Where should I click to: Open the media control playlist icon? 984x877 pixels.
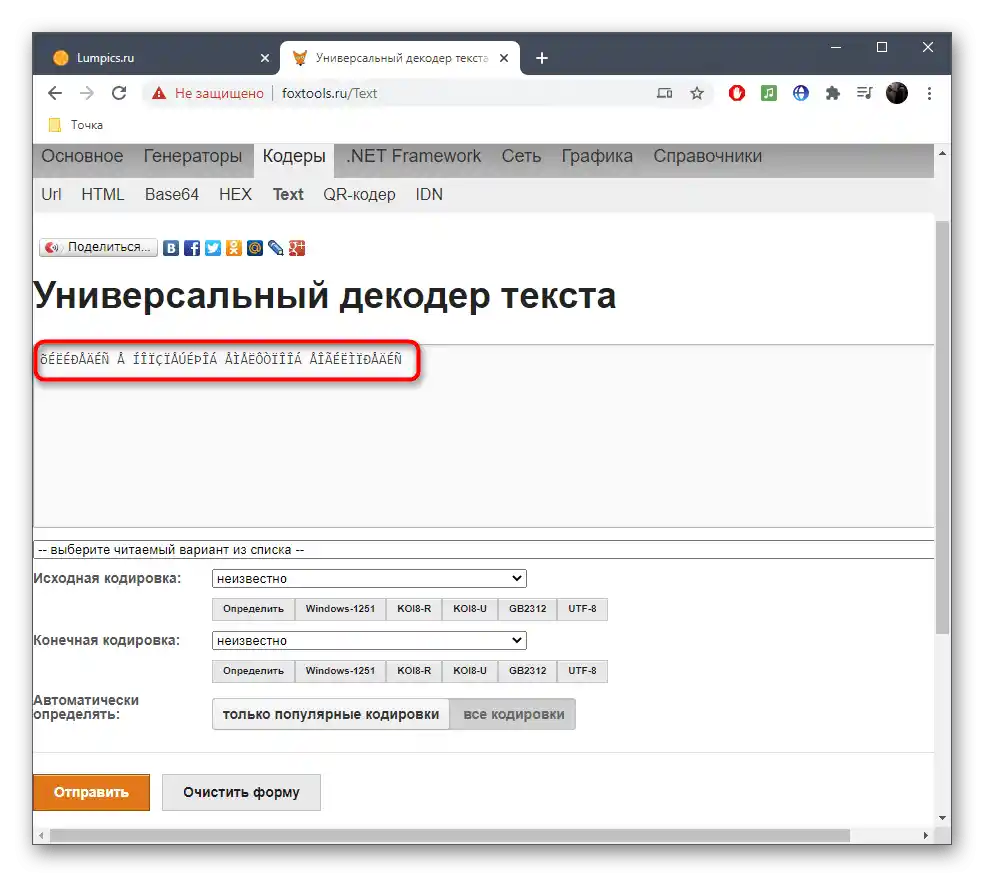tap(865, 94)
